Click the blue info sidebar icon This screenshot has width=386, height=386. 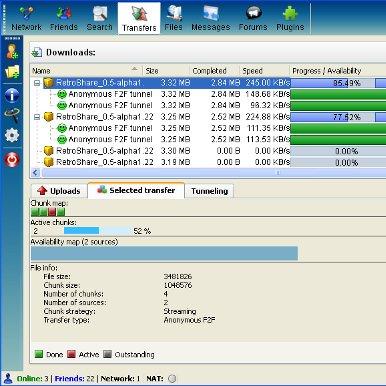click(12, 95)
